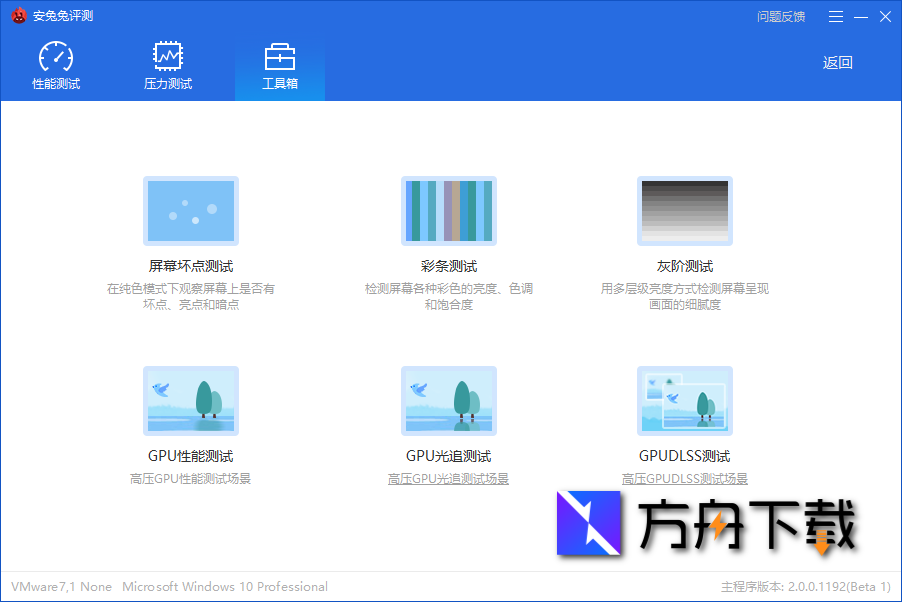This screenshot has width=902, height=602.
Task: Open the 问题反馈 feedback page
Action: [781, 16]
